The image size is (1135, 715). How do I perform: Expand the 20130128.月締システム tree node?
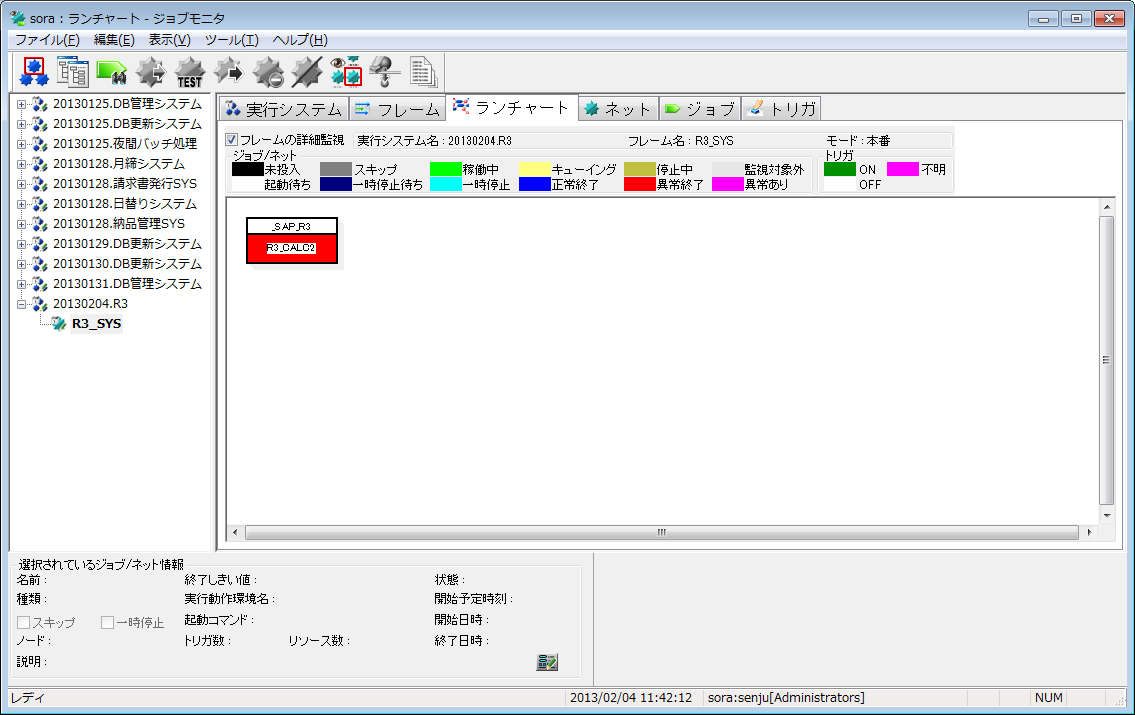click(21, 164)
